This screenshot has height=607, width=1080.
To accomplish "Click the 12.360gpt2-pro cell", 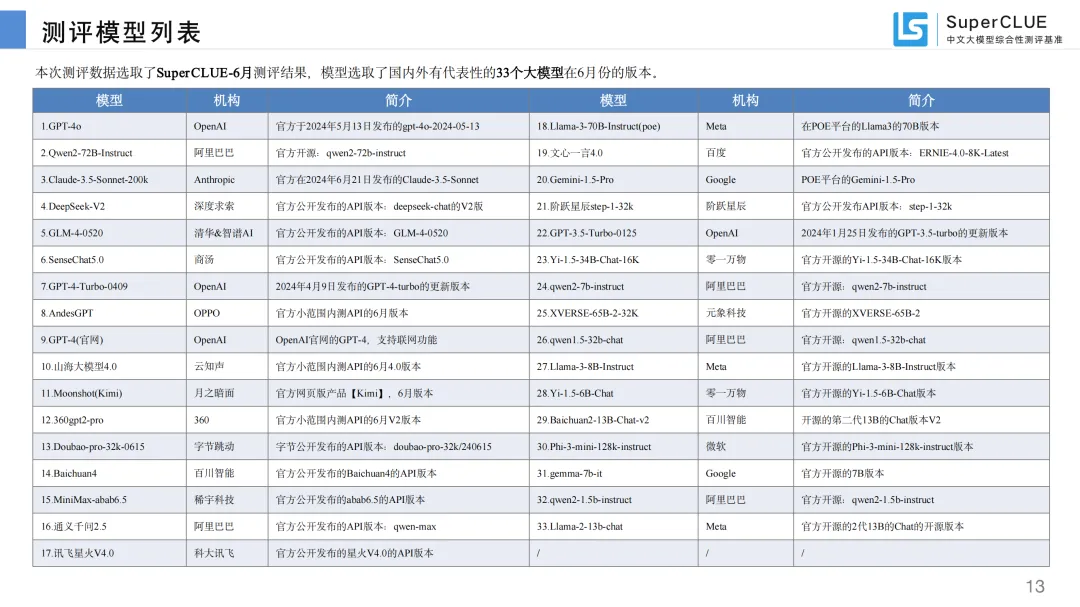I will [110, 420].
